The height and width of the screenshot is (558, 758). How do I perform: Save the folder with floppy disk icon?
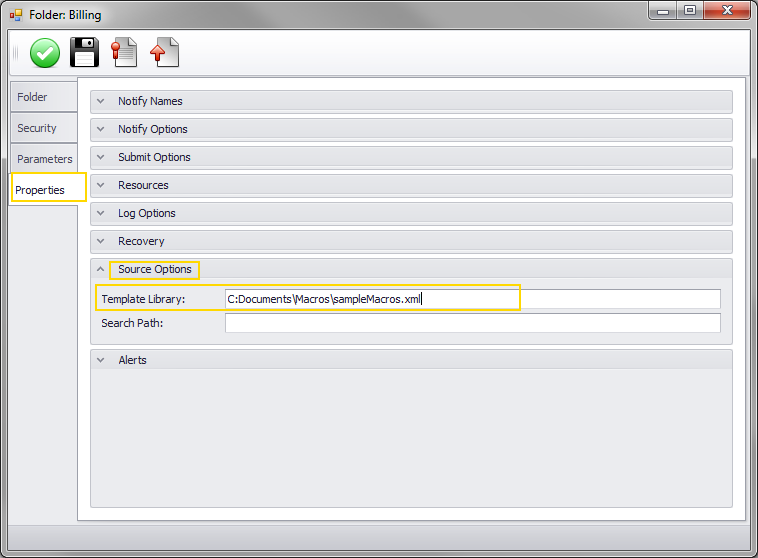point(85,52)
